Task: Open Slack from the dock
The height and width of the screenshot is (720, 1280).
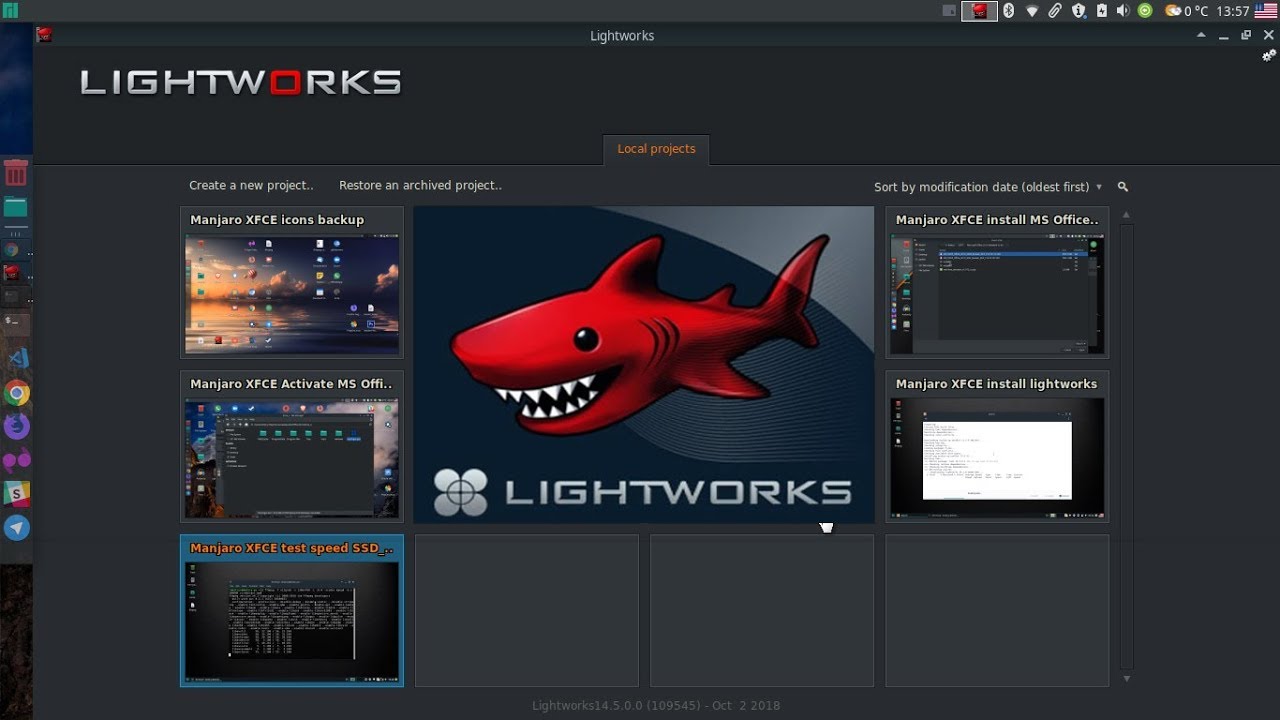Action: [16, 493]
